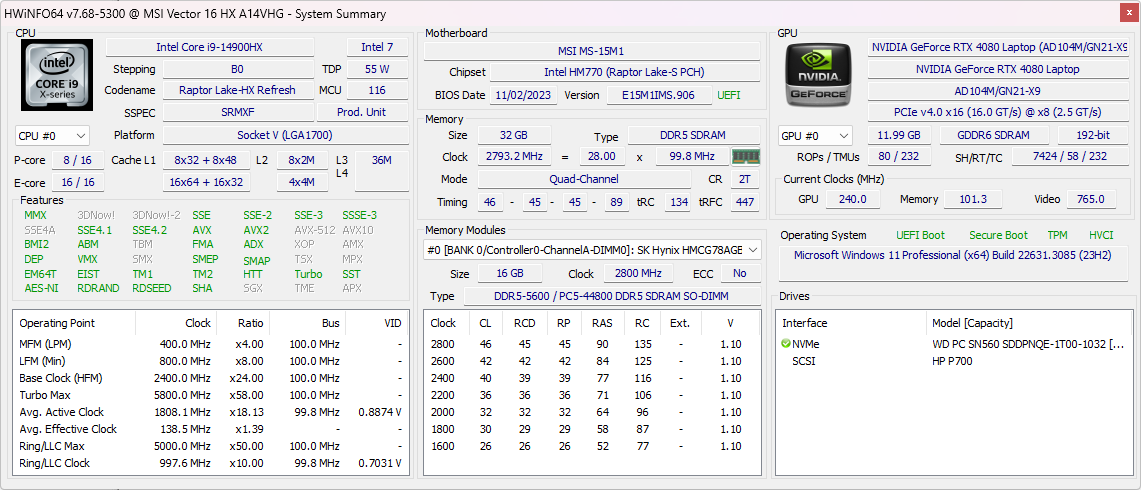Select the HP P700 SCSI drive
Screen dimensions: 1141x490
[x=952, y=361]
